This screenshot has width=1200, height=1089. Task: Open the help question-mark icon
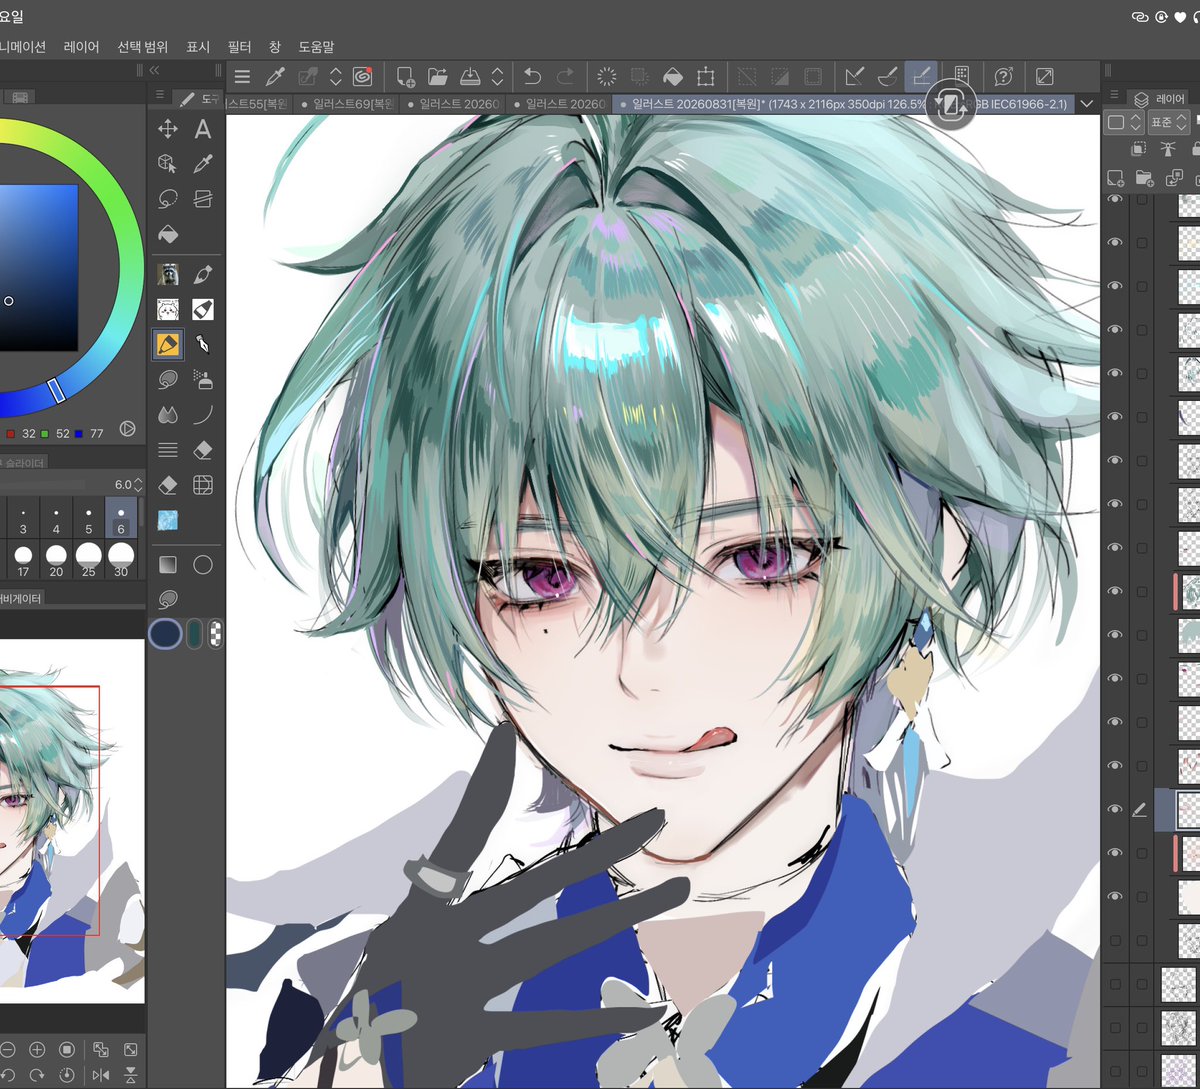(x=1004, y=76)
